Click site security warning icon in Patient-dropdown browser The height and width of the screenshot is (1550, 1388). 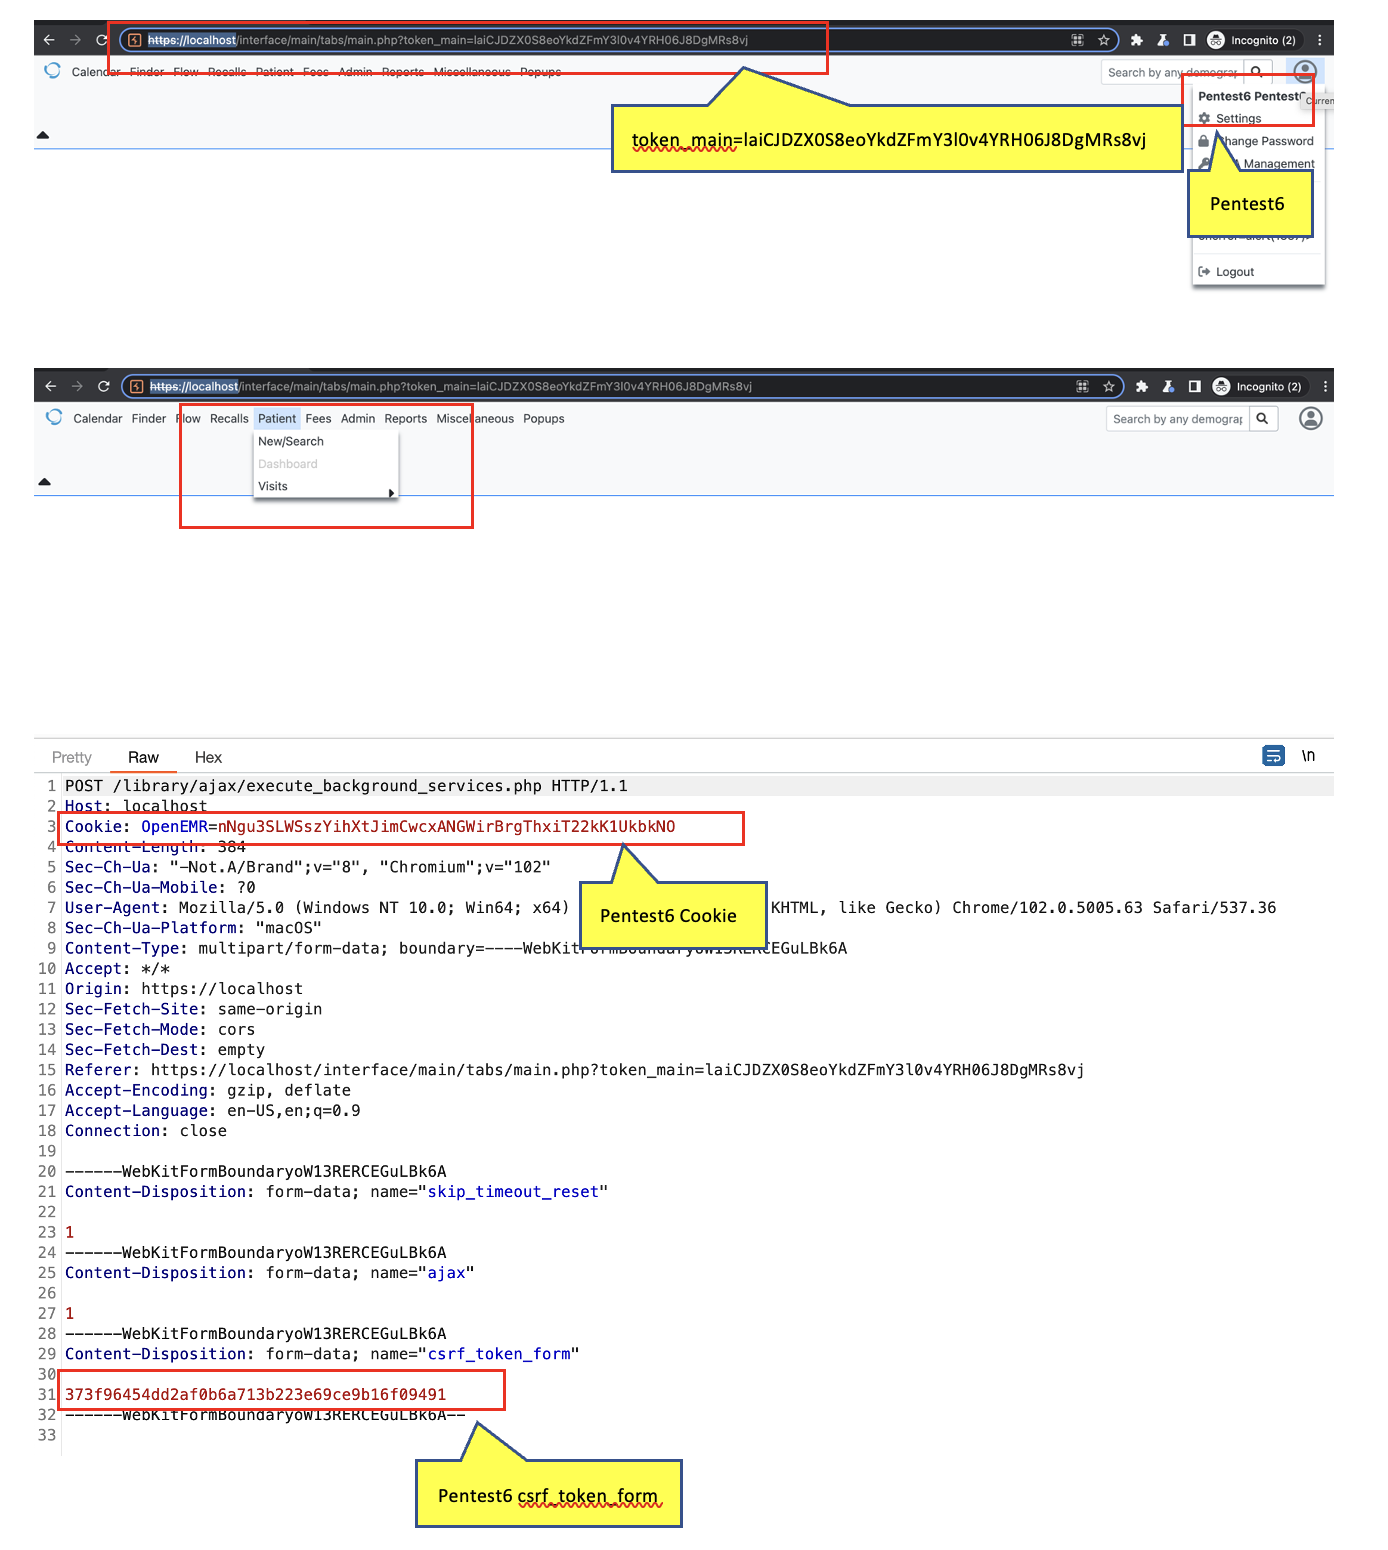137,386
